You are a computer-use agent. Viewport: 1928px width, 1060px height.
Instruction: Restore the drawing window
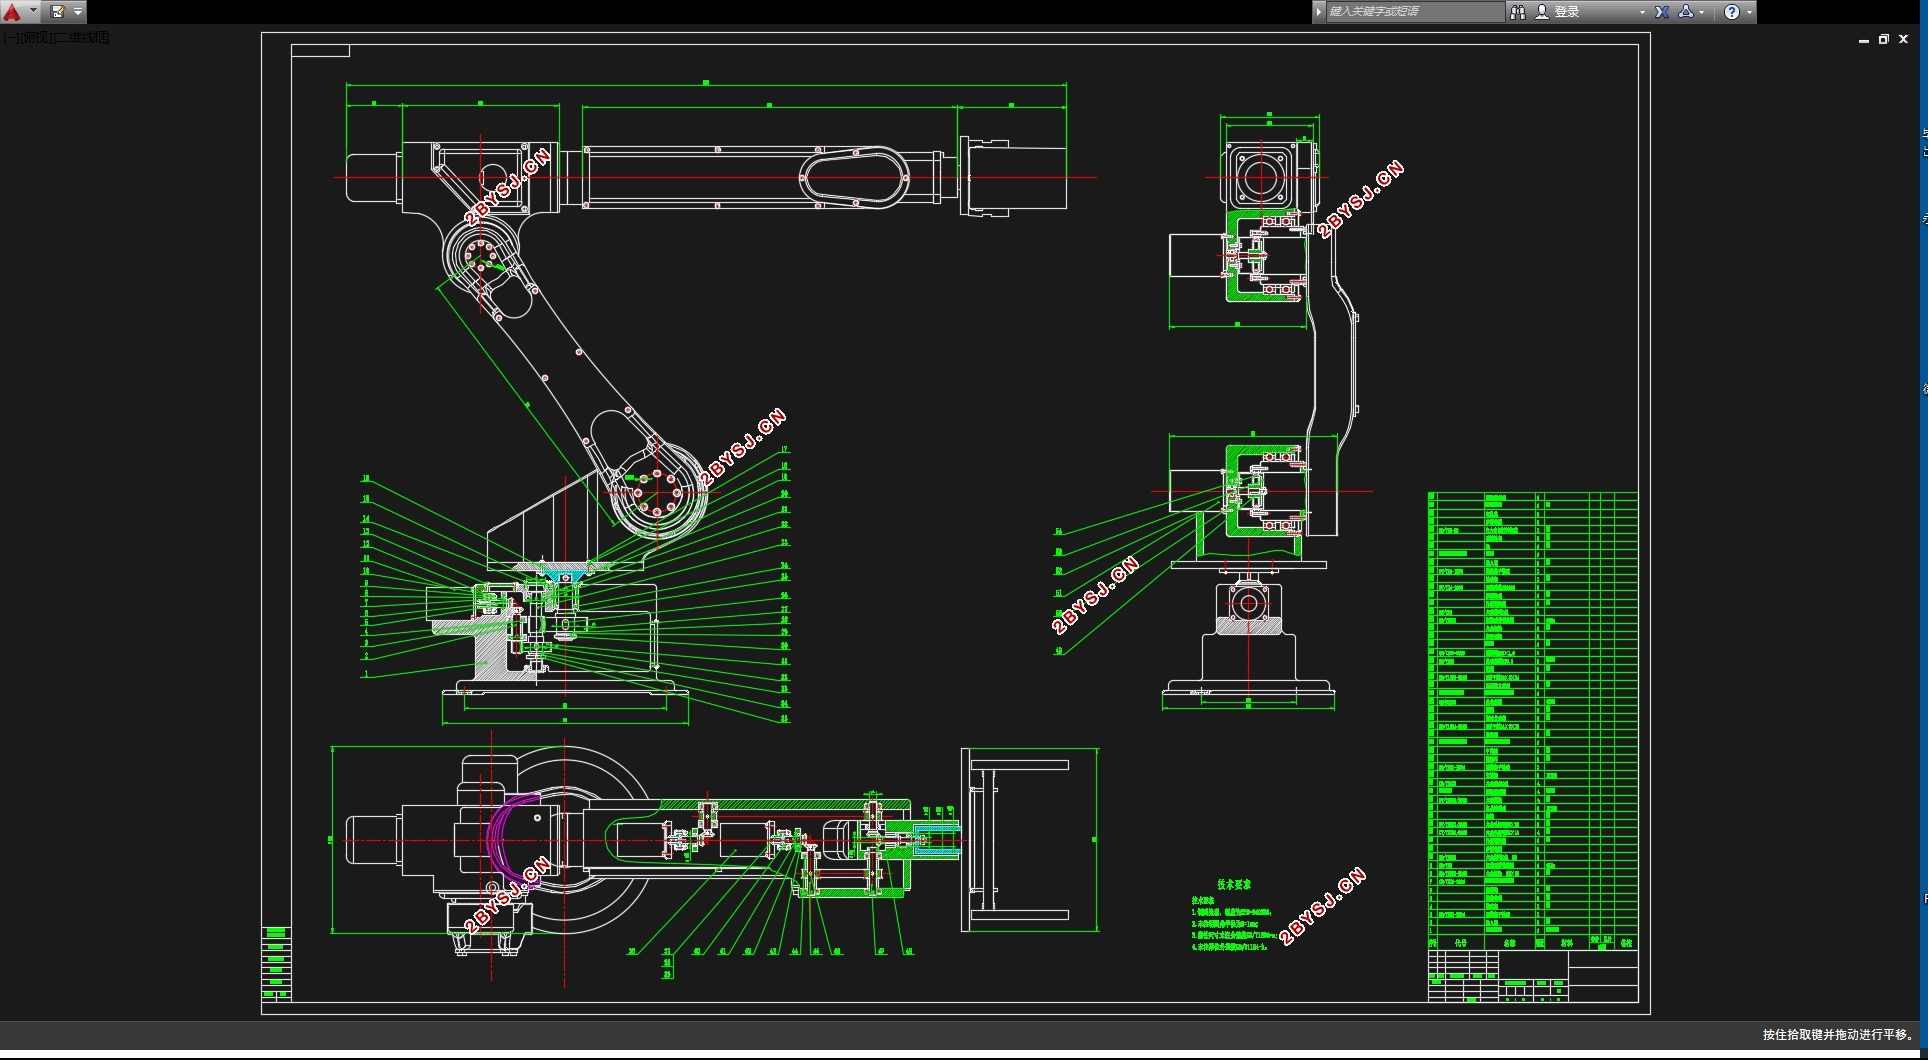(x=1884, y=40)
